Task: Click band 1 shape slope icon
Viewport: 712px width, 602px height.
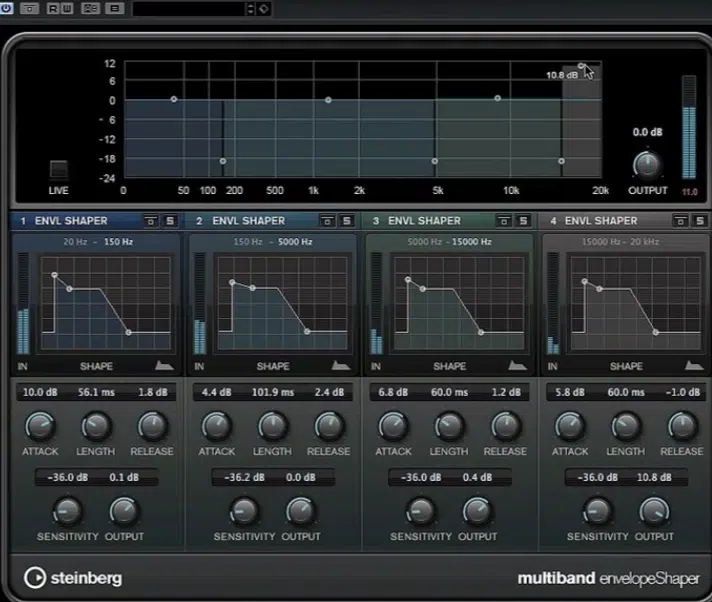Action: click(x=164, y=365)
